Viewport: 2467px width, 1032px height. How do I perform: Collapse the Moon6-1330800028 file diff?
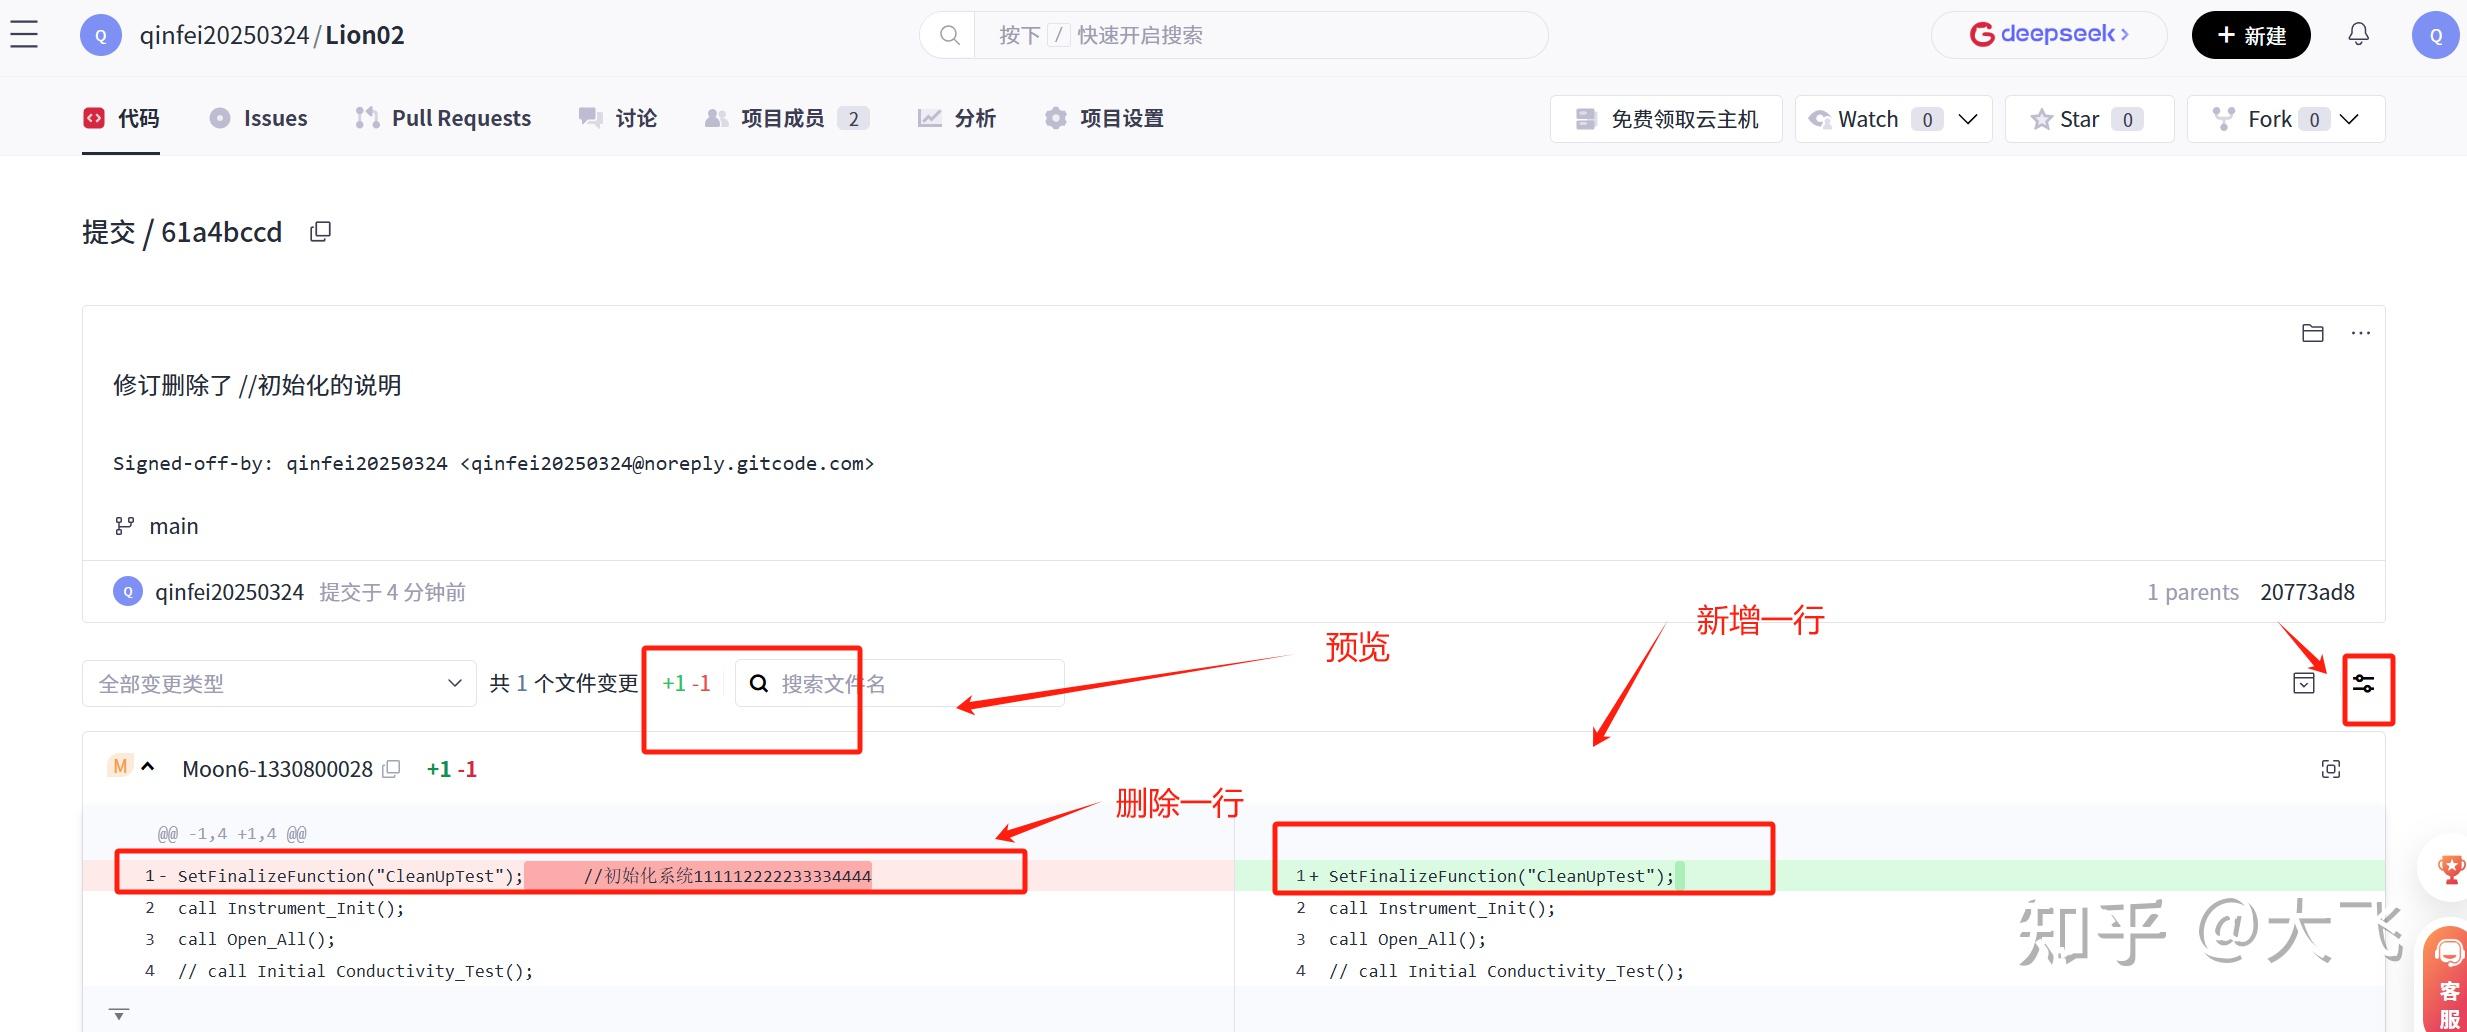click(x=148, y=766)
